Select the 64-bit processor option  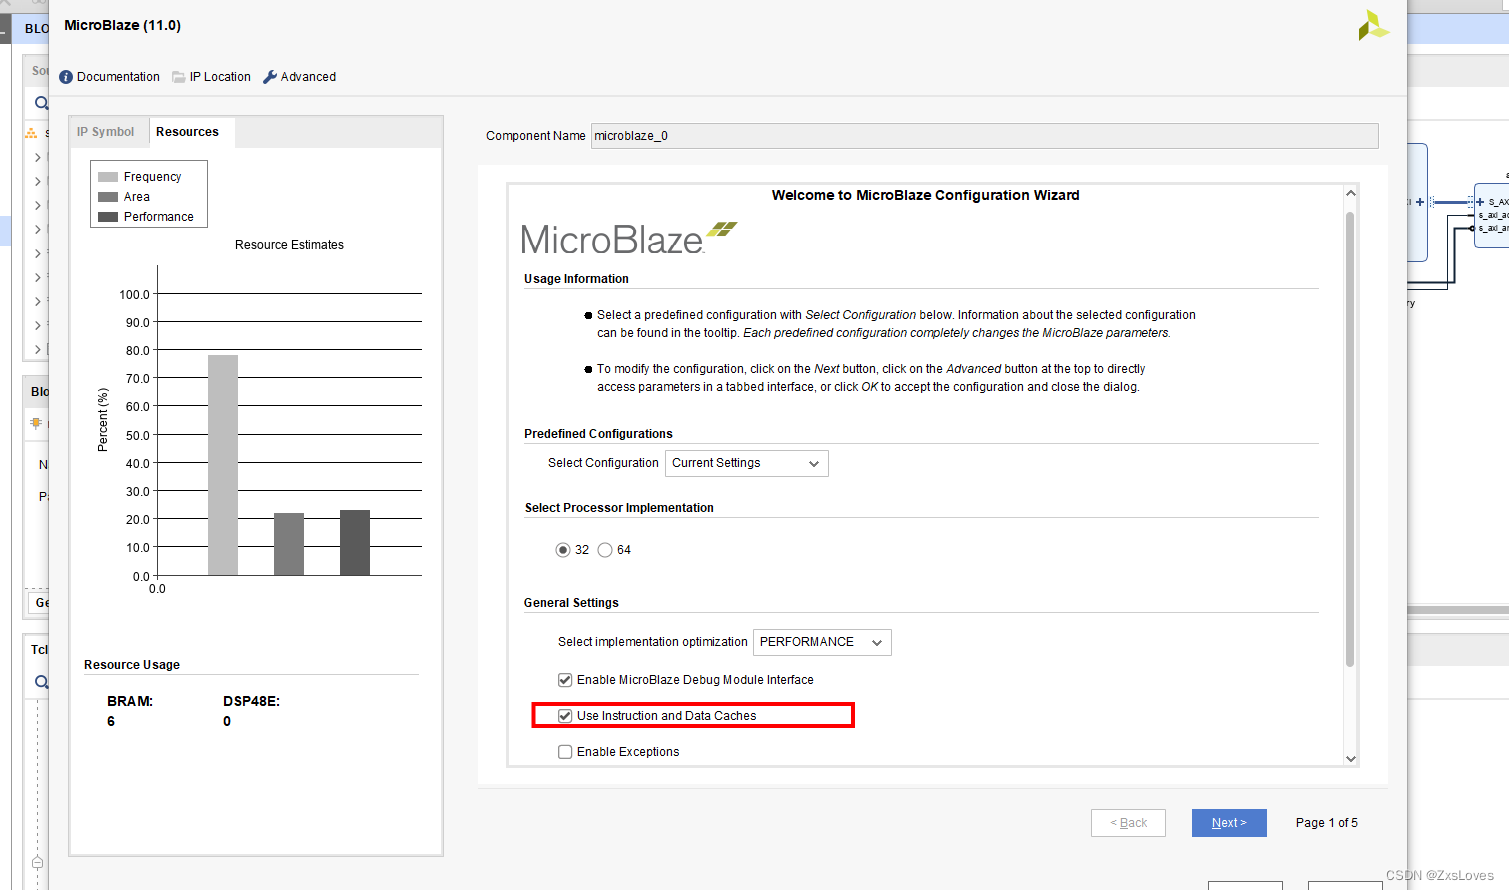605,550
